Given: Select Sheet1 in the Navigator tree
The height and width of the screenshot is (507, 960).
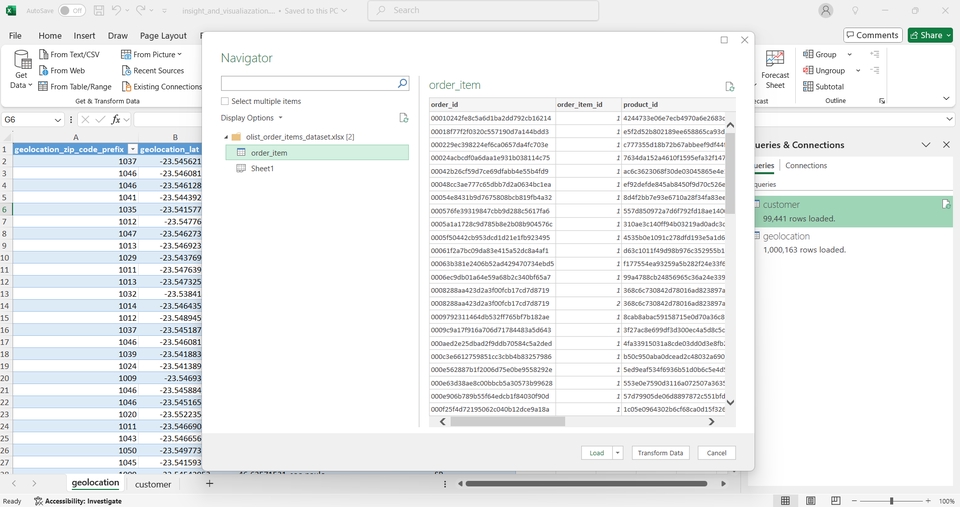Looking at the screenshot, I should (261, 168).
